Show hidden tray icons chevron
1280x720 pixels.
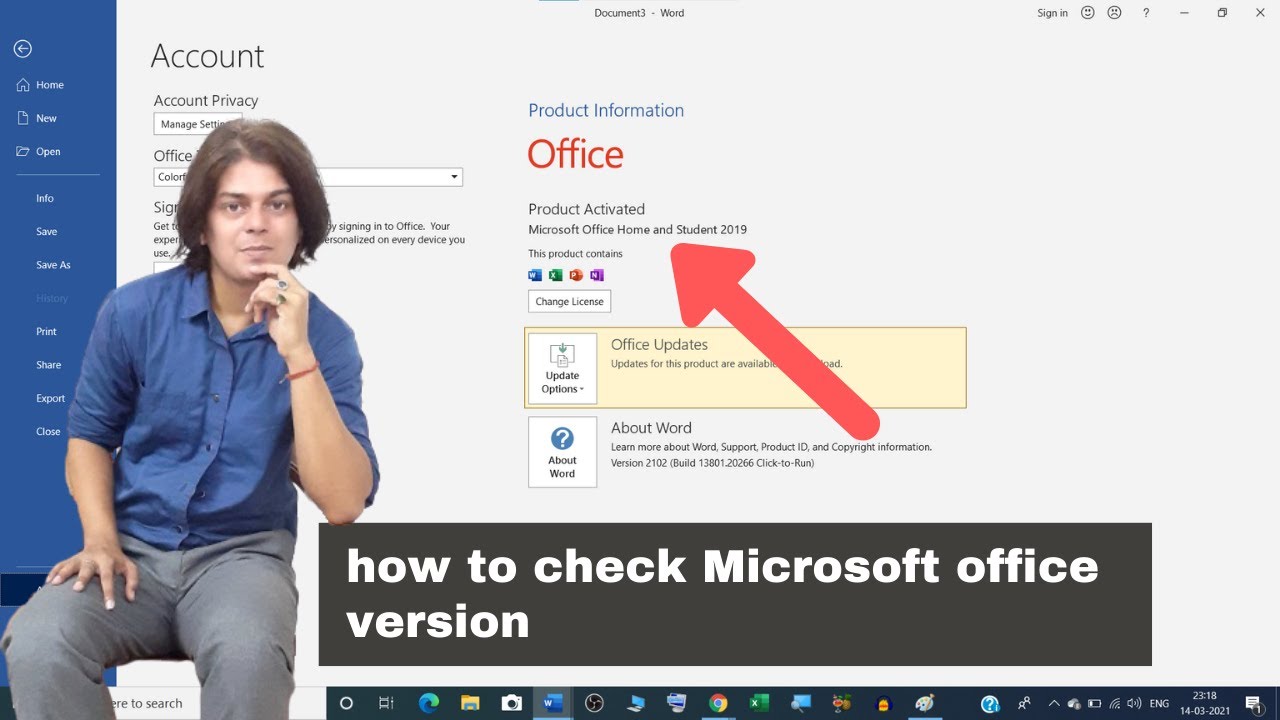click(x=1052, y=703)
